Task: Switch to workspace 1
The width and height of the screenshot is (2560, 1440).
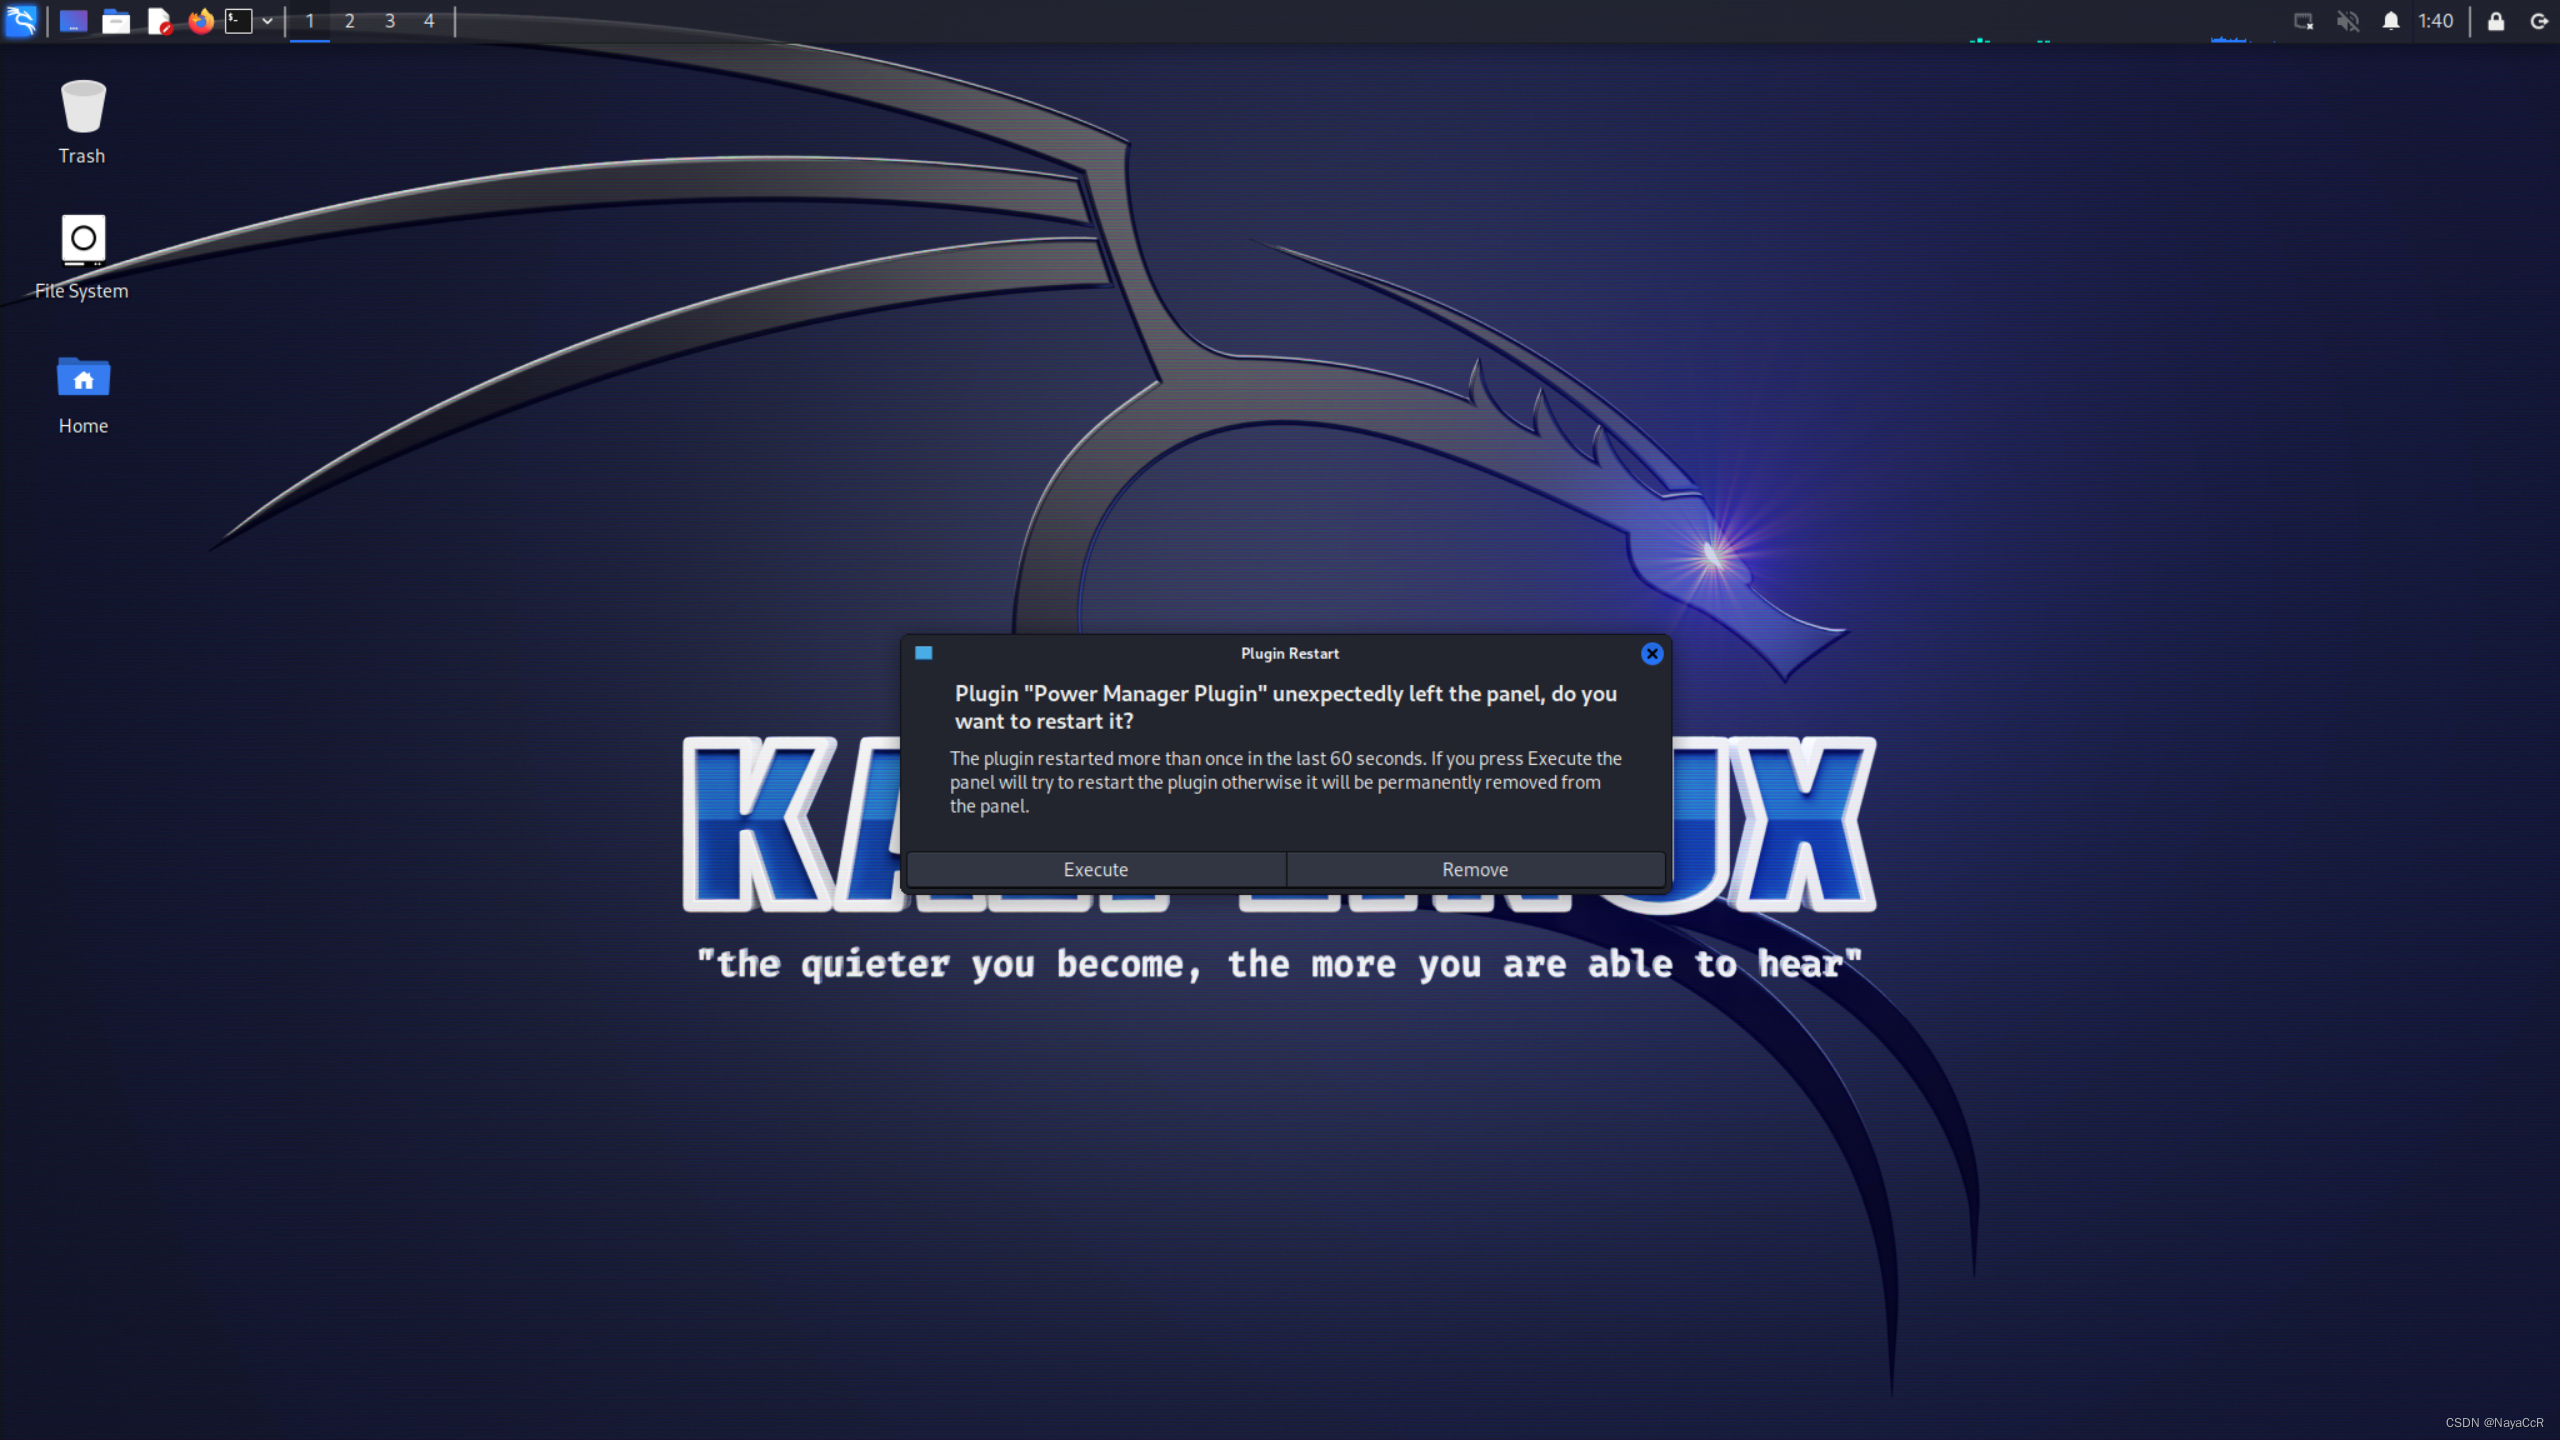Action: [x=310, y=21]
